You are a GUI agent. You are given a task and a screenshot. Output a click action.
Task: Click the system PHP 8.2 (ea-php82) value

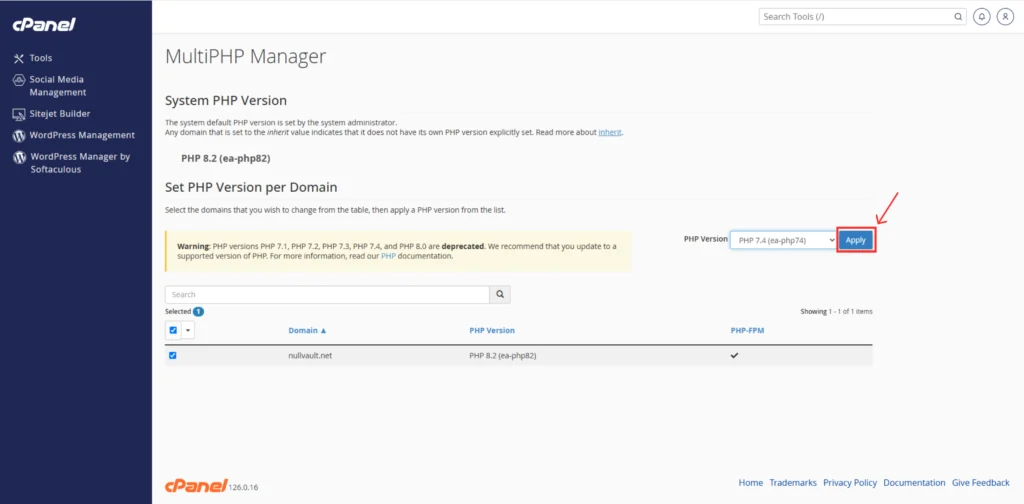[226, 159]
